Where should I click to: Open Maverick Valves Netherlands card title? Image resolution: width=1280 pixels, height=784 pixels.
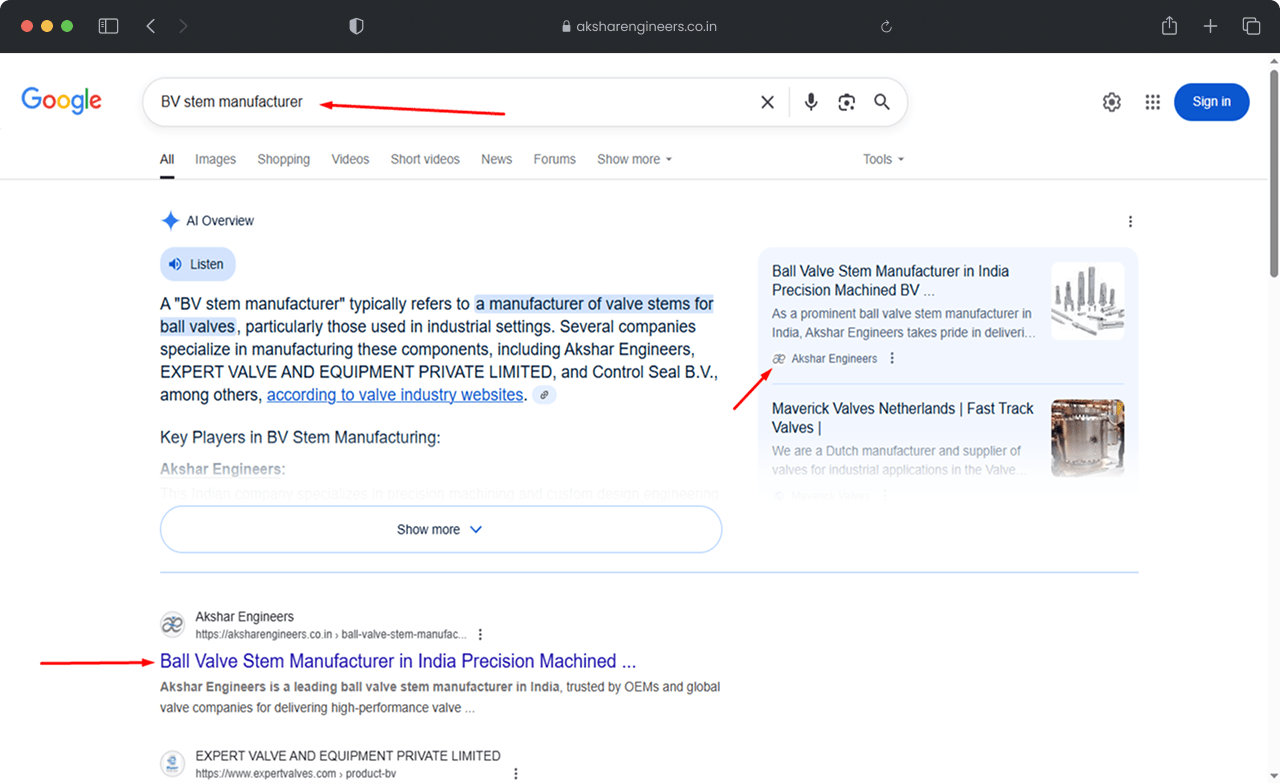903,418
